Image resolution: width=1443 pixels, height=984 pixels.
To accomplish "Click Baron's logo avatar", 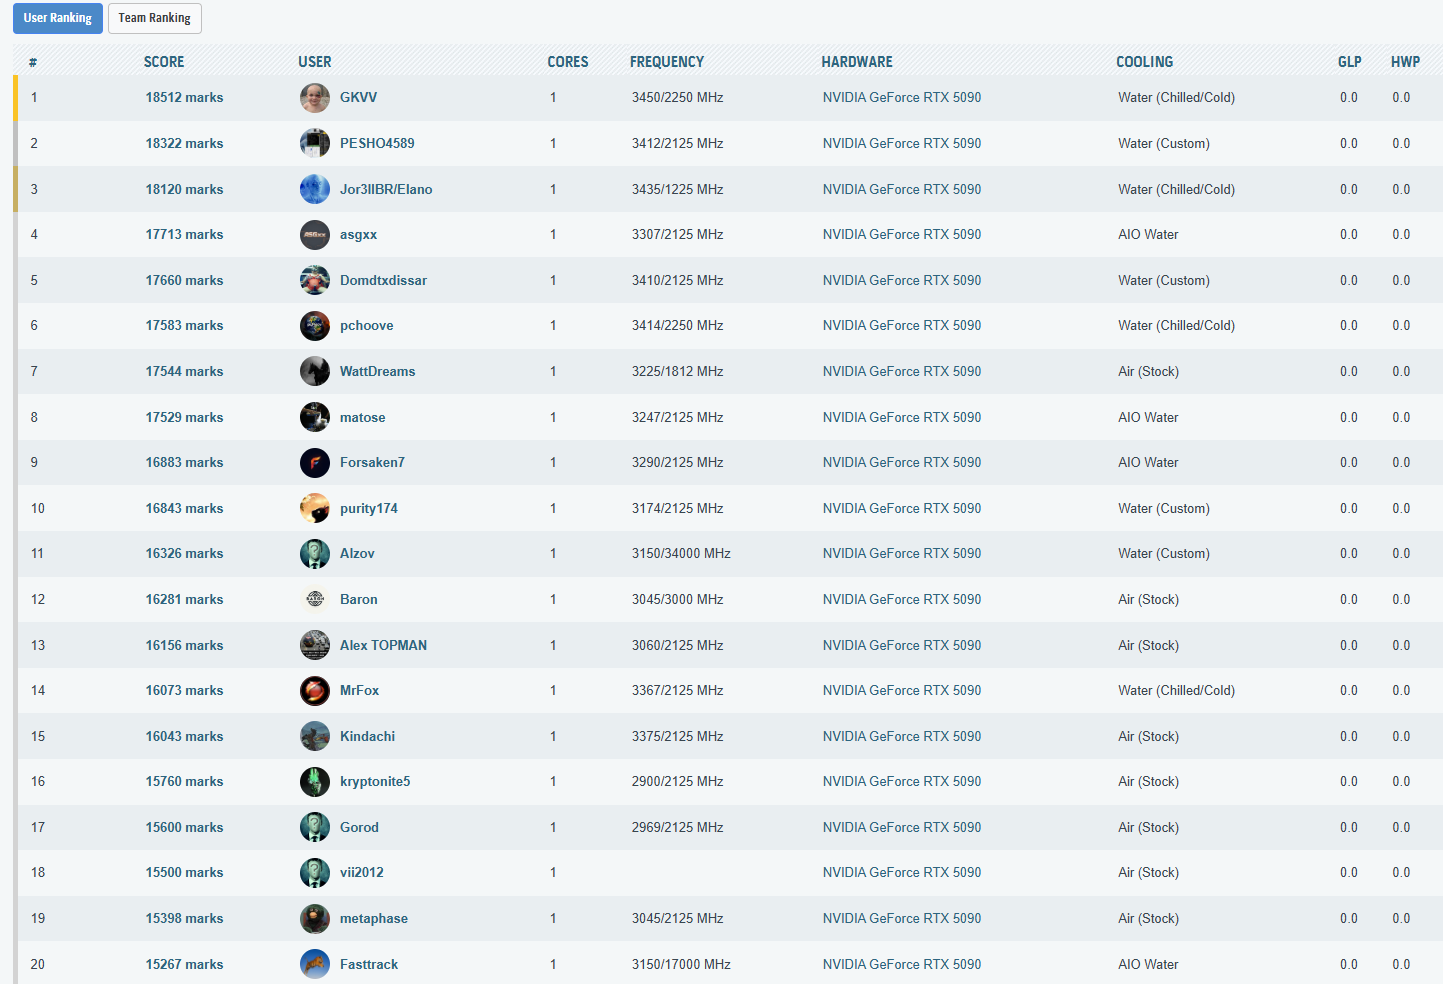I will click(x=314, y=600).
